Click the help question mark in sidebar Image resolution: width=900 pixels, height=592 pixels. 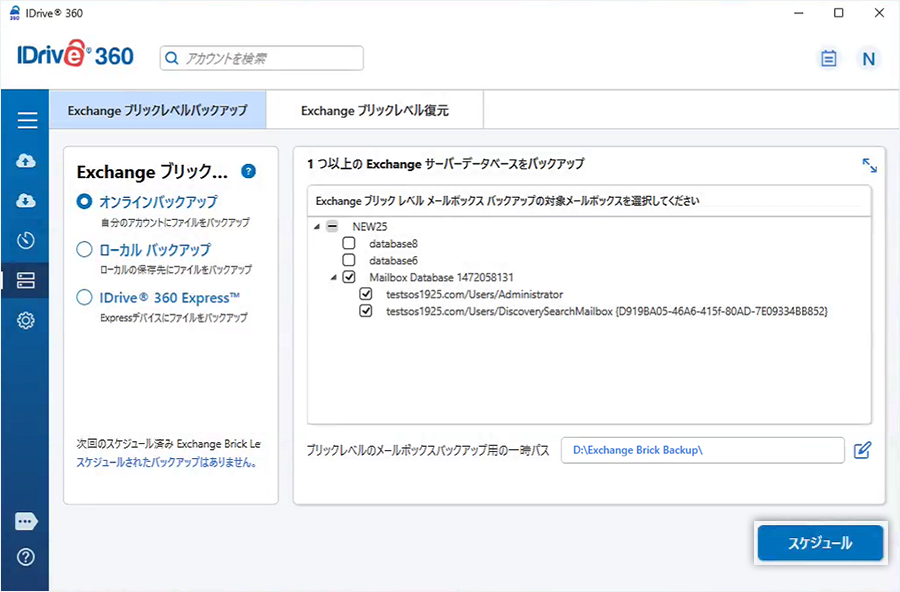click(27, 557)
